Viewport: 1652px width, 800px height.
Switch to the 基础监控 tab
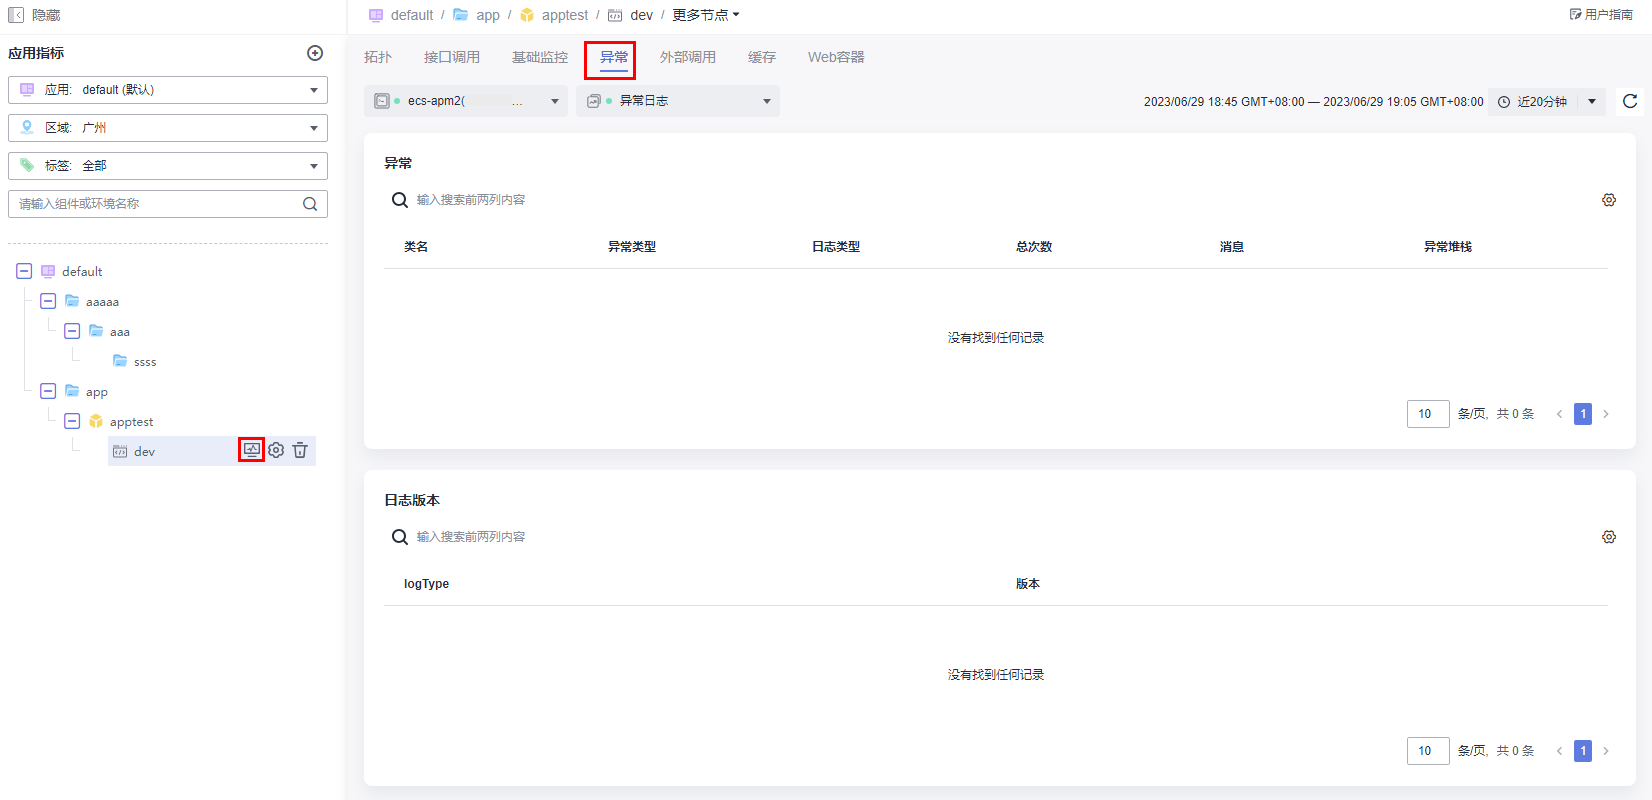[x=539, y=57]
